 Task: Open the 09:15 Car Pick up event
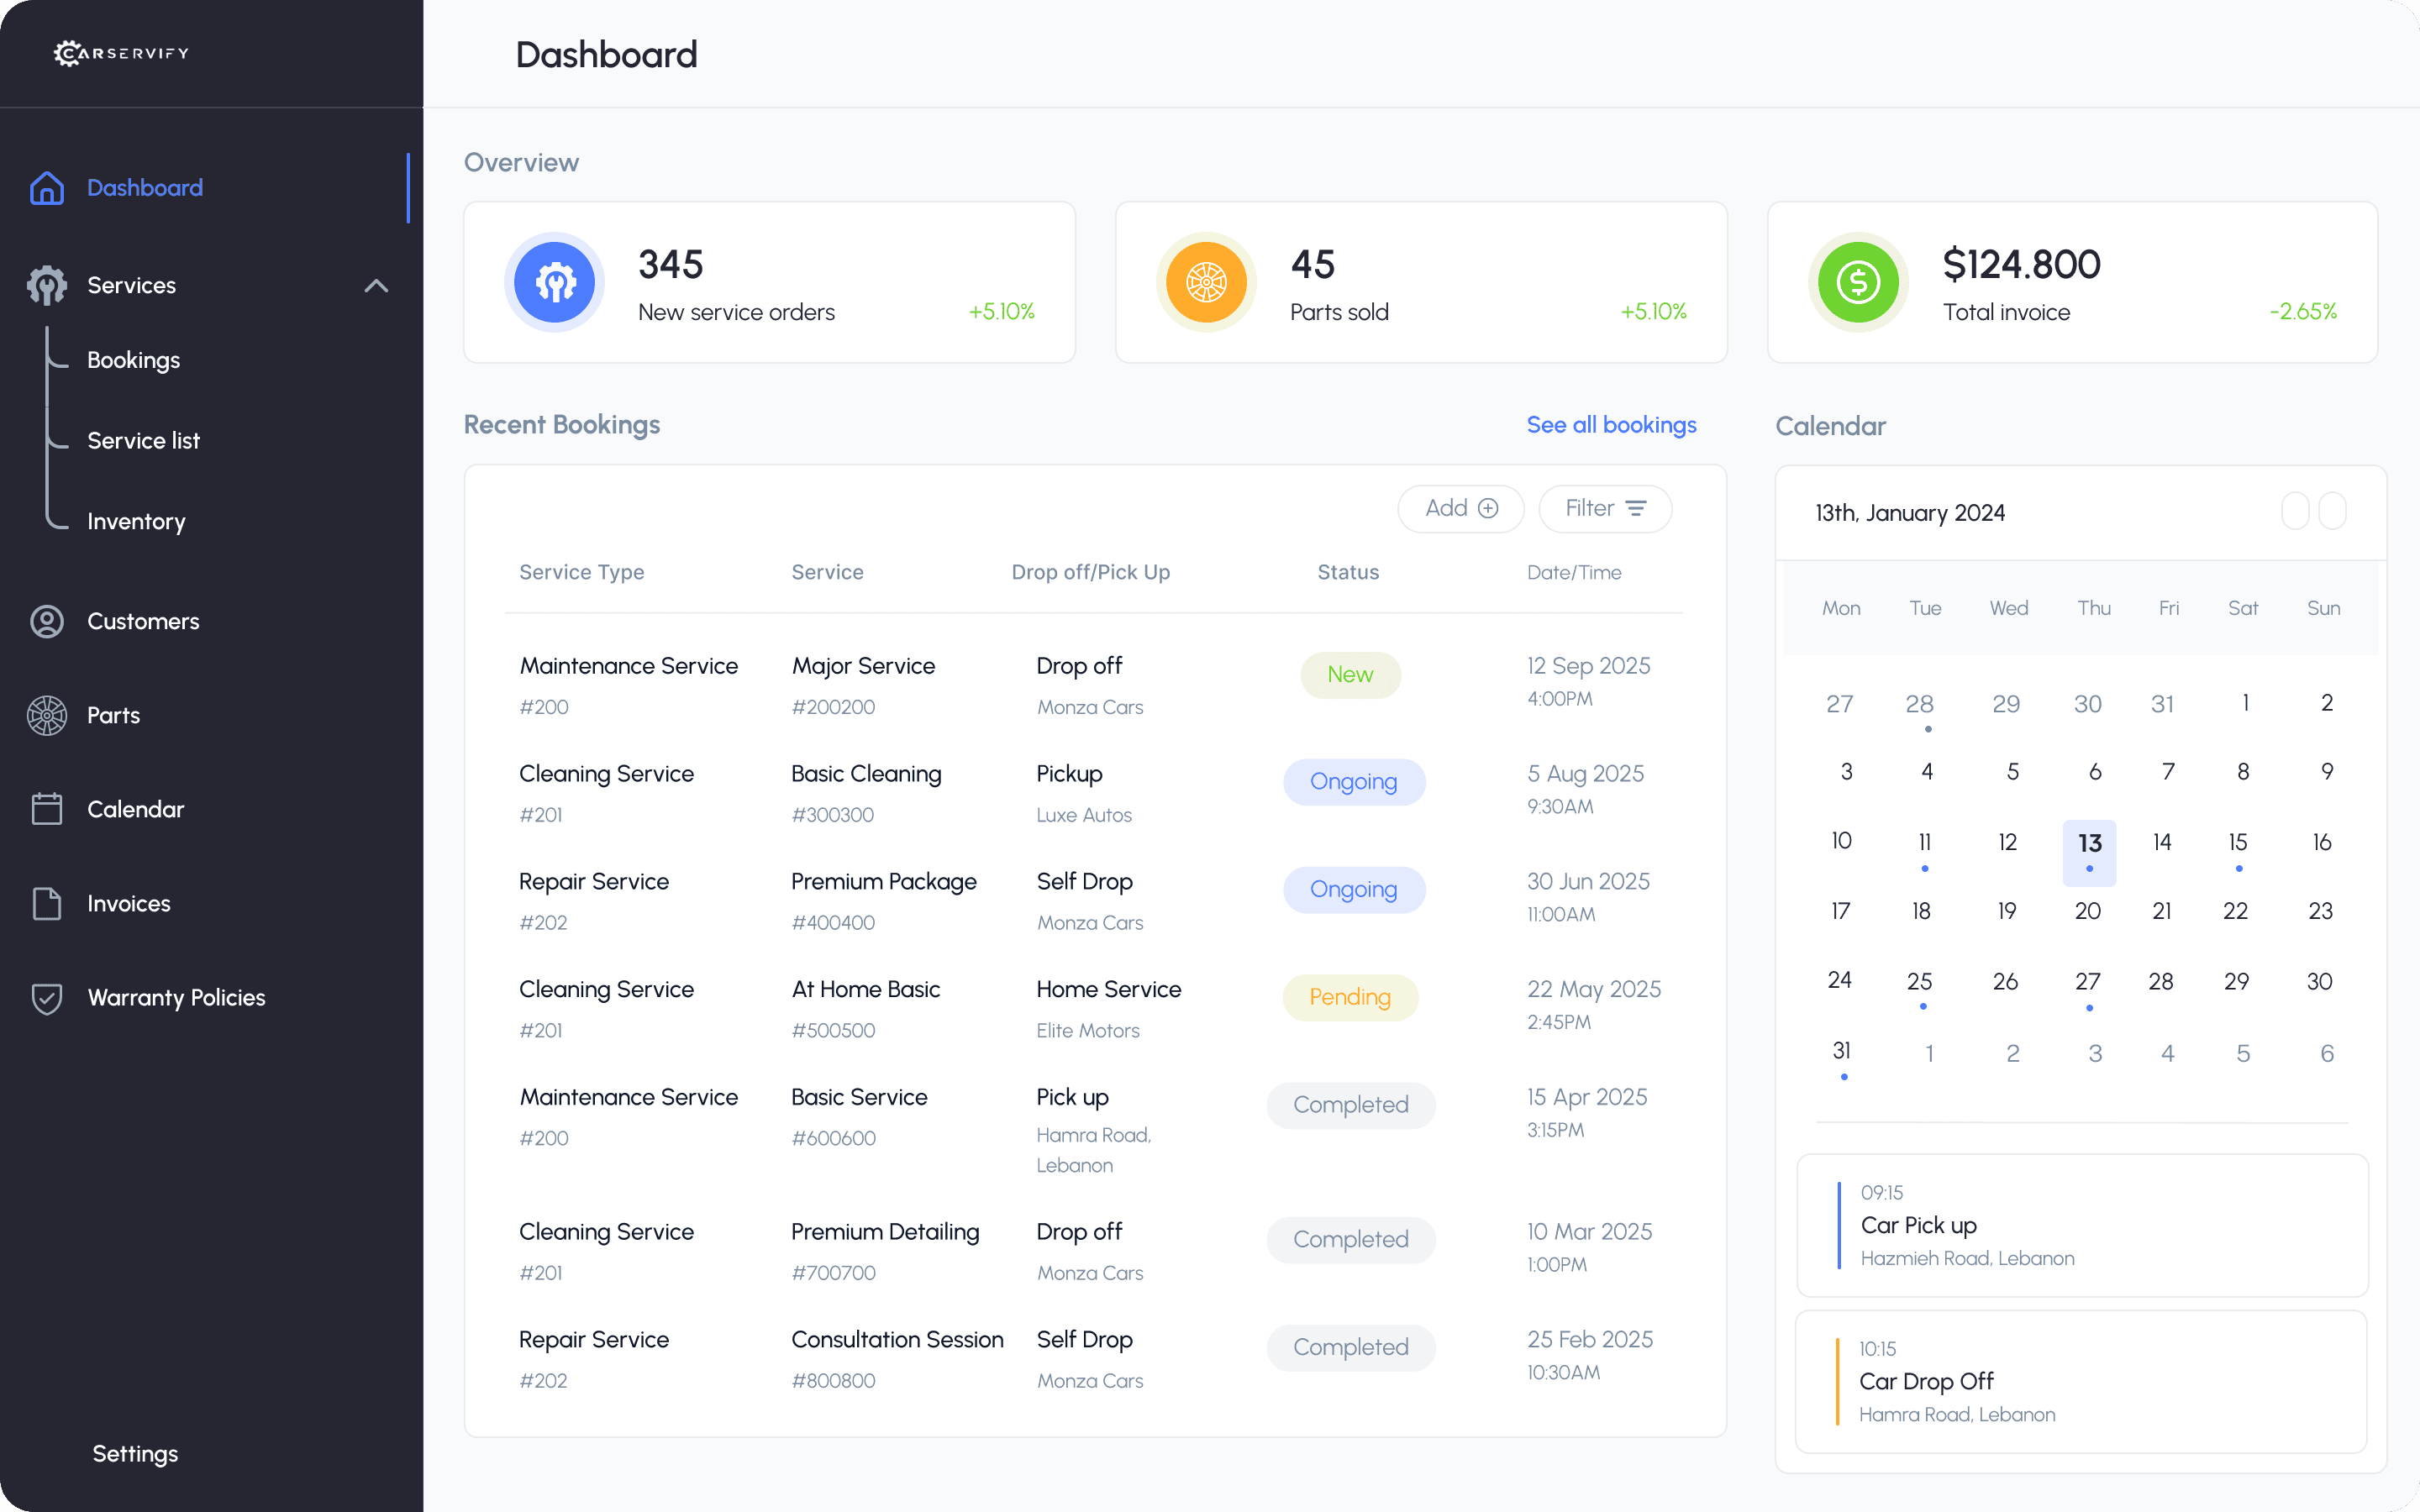(x=2081, y=1225)
